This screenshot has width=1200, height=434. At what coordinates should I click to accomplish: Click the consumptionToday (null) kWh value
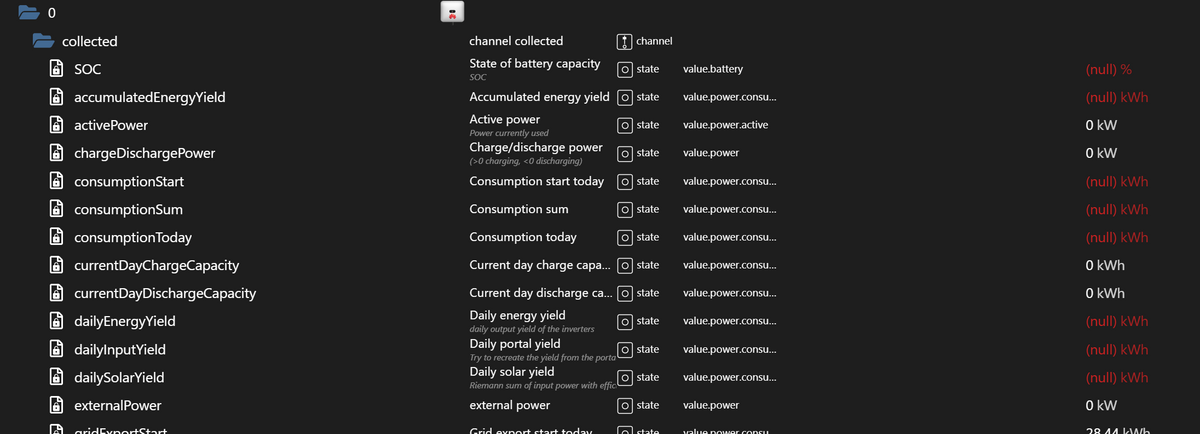(x=1116, y=238)
